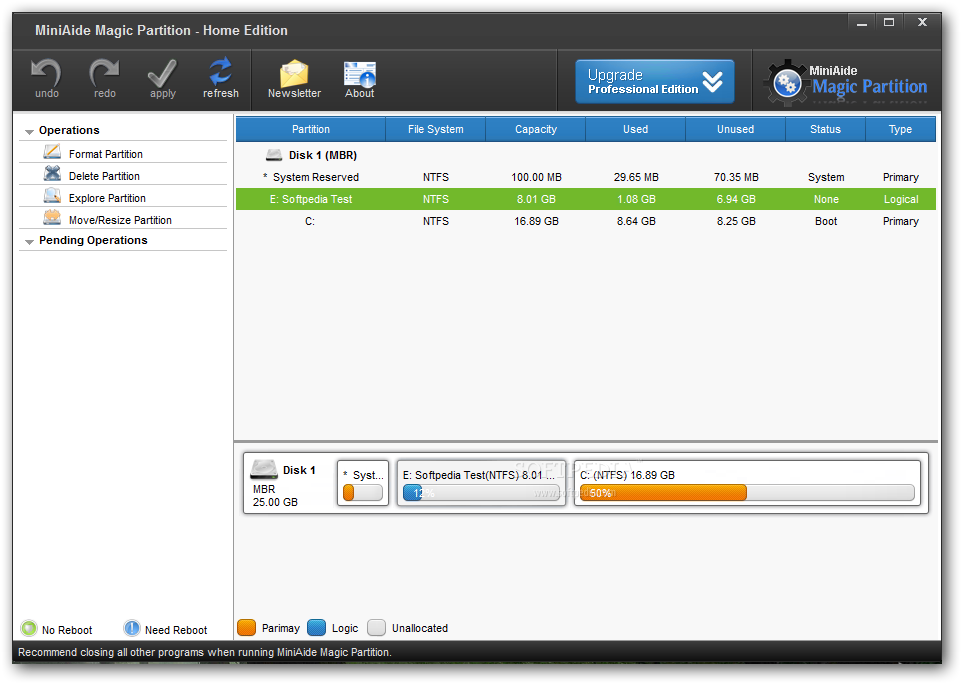Click the redo arrow icon
Viewport: 962px width, 684px height.
(x=104, y=73)
